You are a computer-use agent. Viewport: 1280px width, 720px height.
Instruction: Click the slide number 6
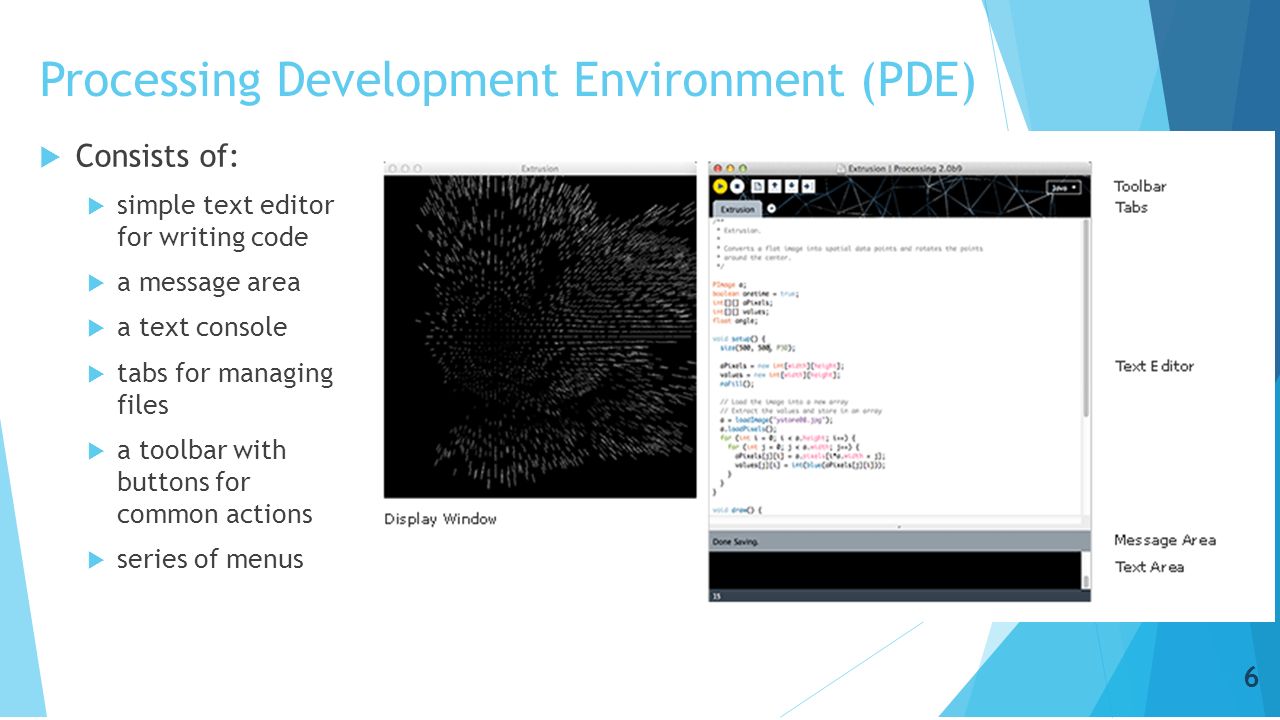tap(1251, 678)
